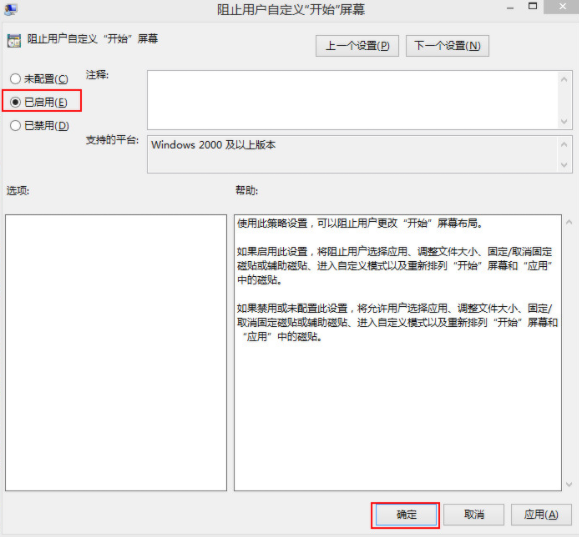
Task: Click the policy setting icon beside the title
Action: (x=14, y=41)
